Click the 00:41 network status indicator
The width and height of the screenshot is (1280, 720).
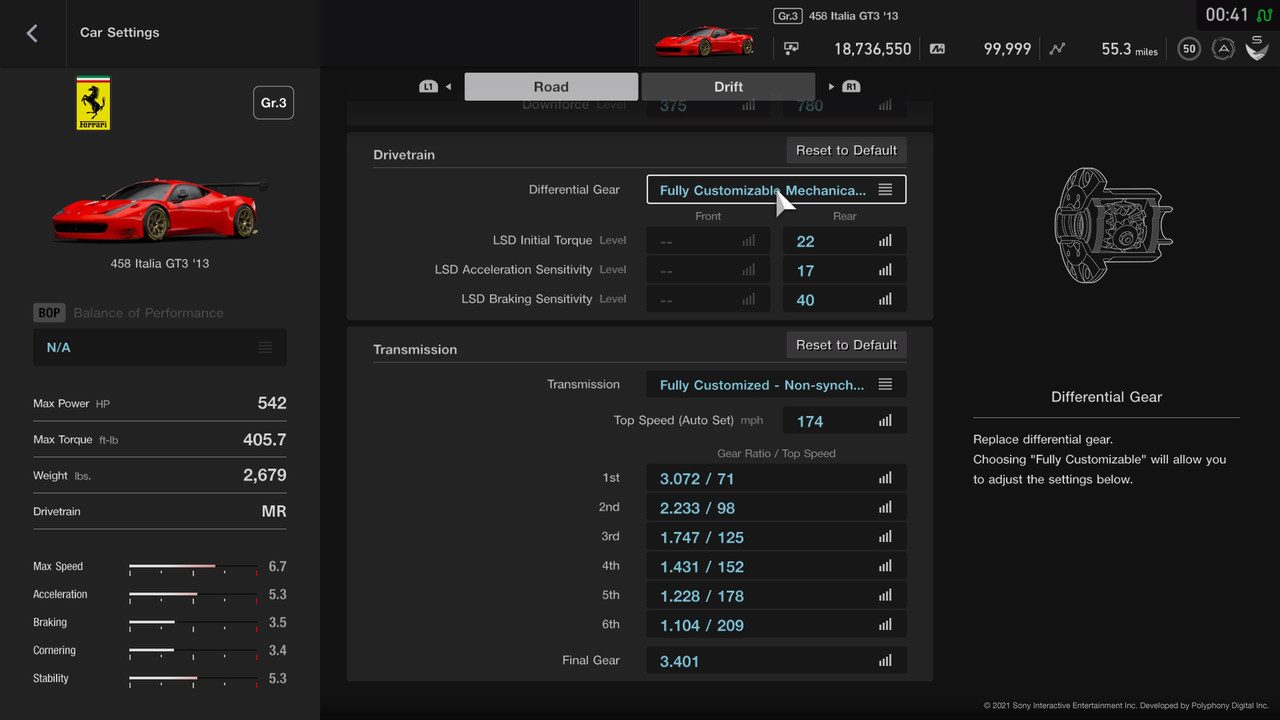point(1238,15)
